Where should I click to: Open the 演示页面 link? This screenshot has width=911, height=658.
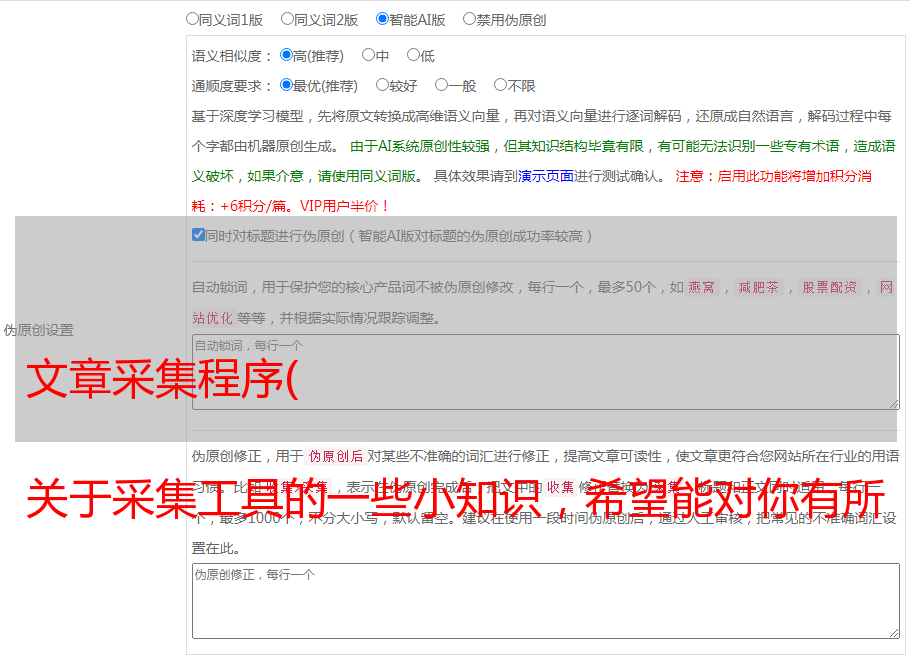(545, 176)
